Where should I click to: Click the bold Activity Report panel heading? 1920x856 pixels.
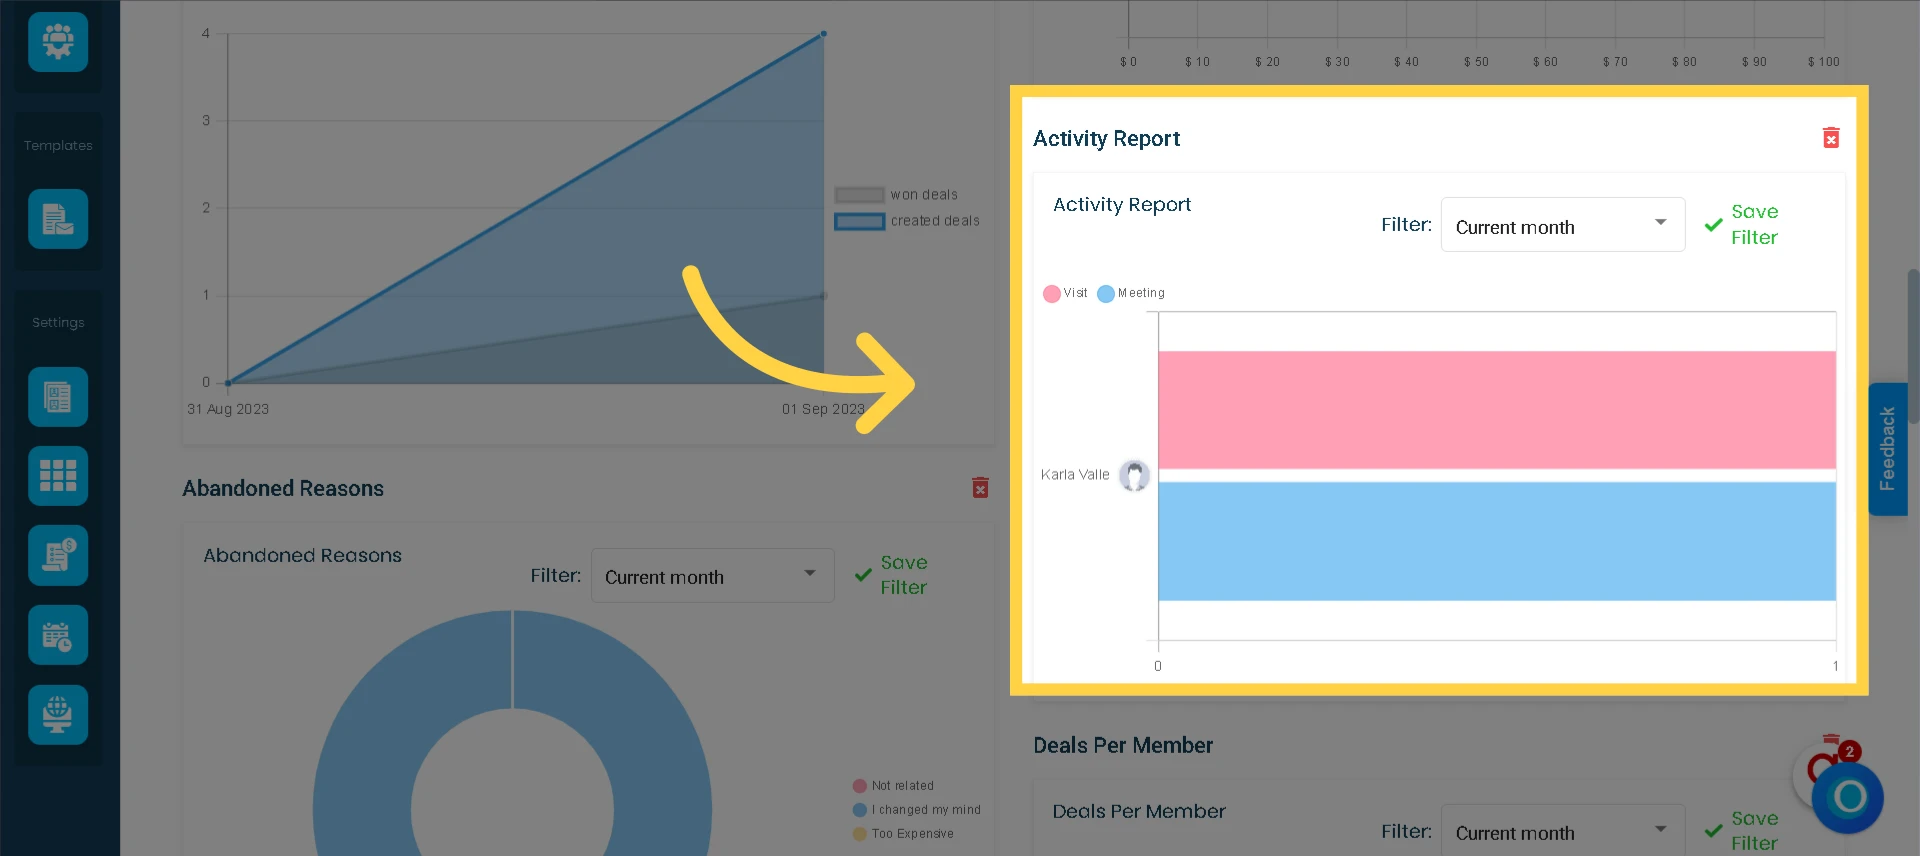(1106, 139)
